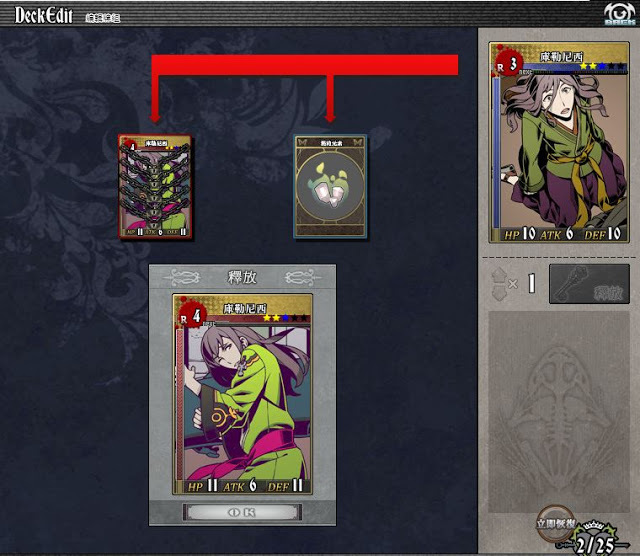Open the level 3 庫勒尼西 card preview
This screenshot has width=640, height=556.
(559, 142)
